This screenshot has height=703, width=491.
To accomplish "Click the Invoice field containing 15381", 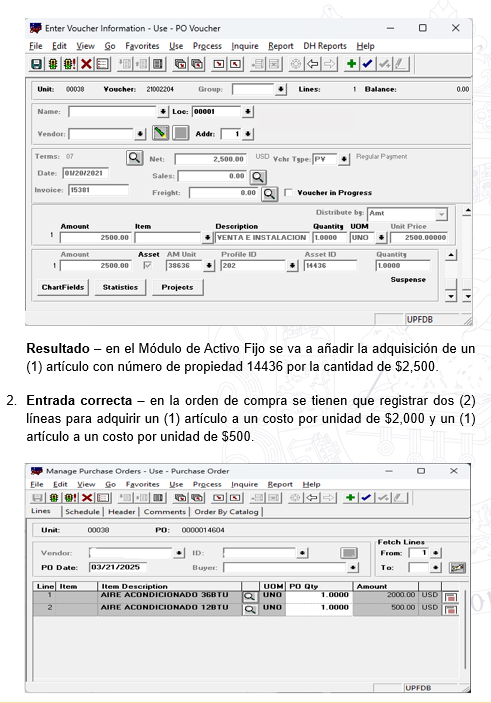I will [x=99, y=190].
